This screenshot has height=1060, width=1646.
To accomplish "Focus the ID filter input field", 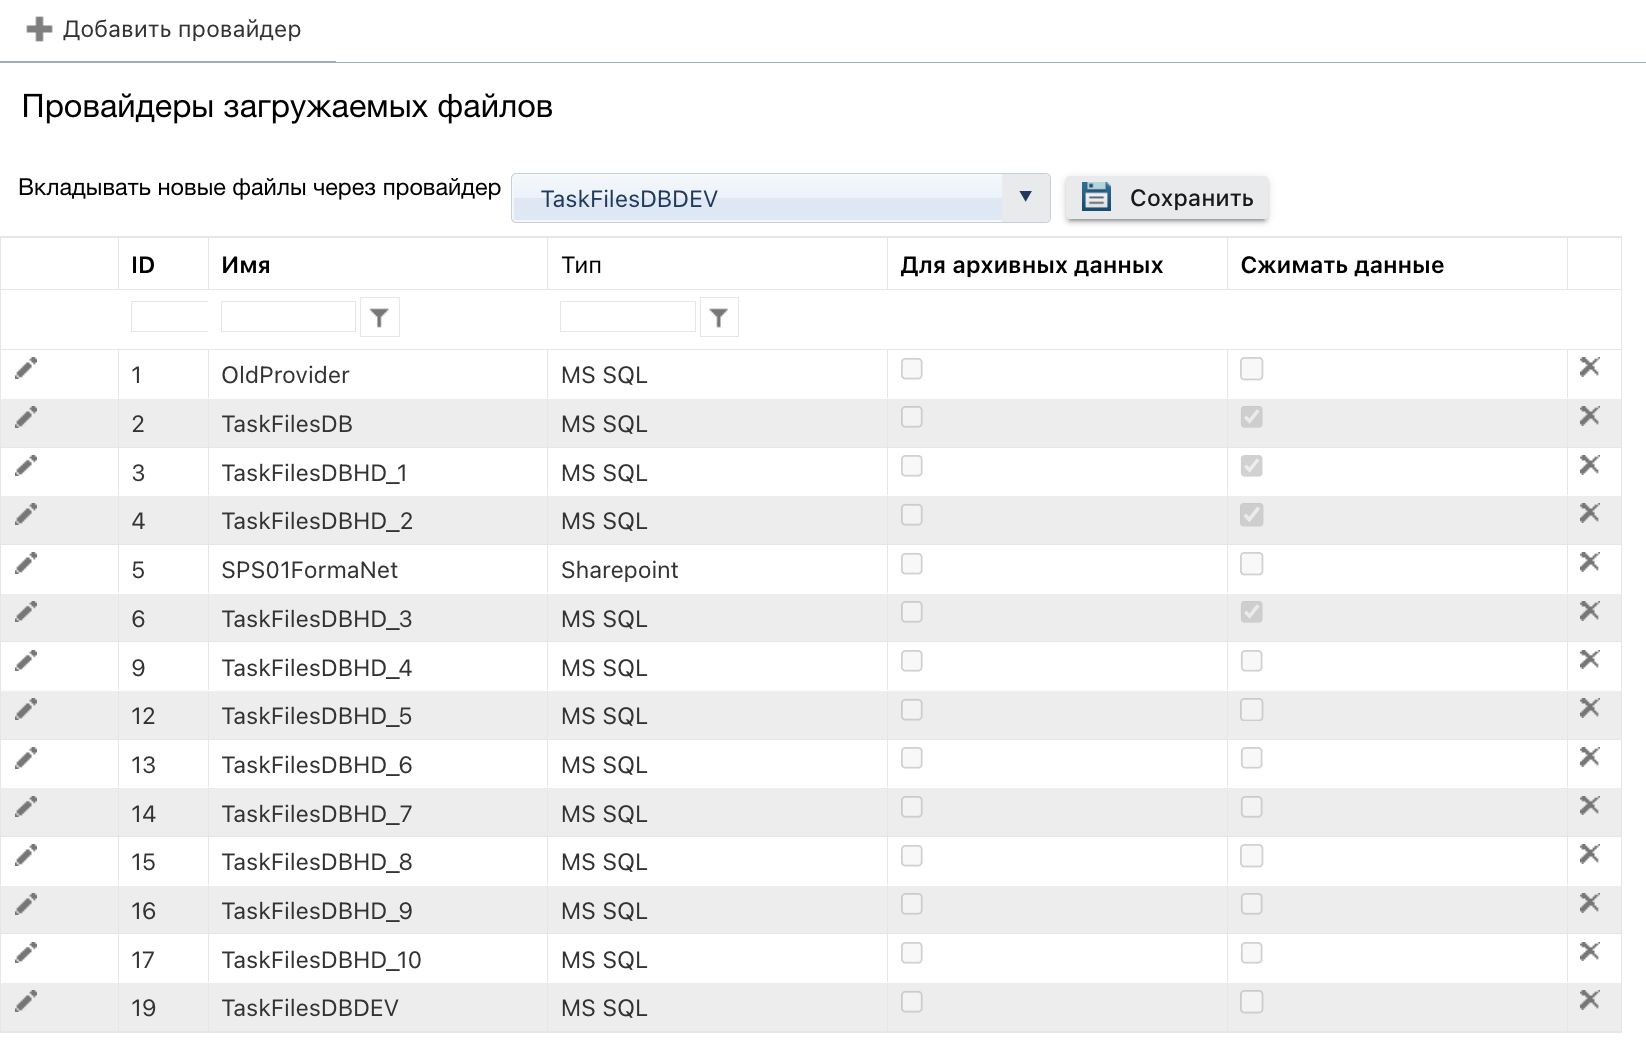I will click(169, 317).
